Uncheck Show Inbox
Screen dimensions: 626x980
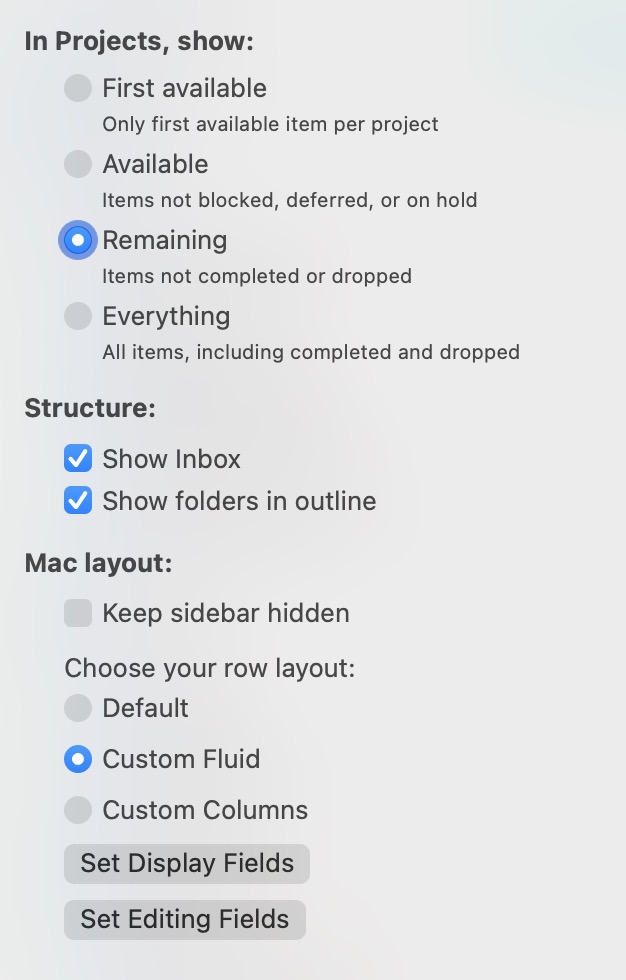pos(77,458)
